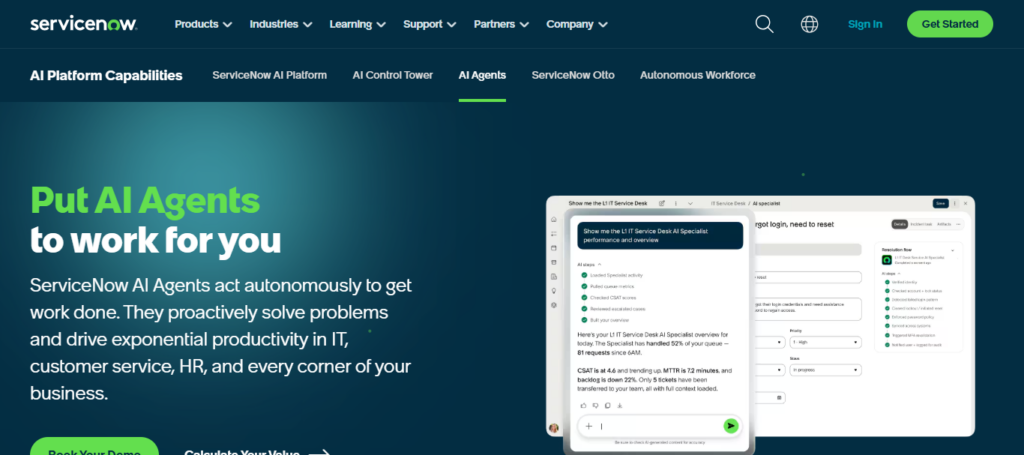Click the chat message input field
Viewport: 1024px width, 455px height.
660,426
